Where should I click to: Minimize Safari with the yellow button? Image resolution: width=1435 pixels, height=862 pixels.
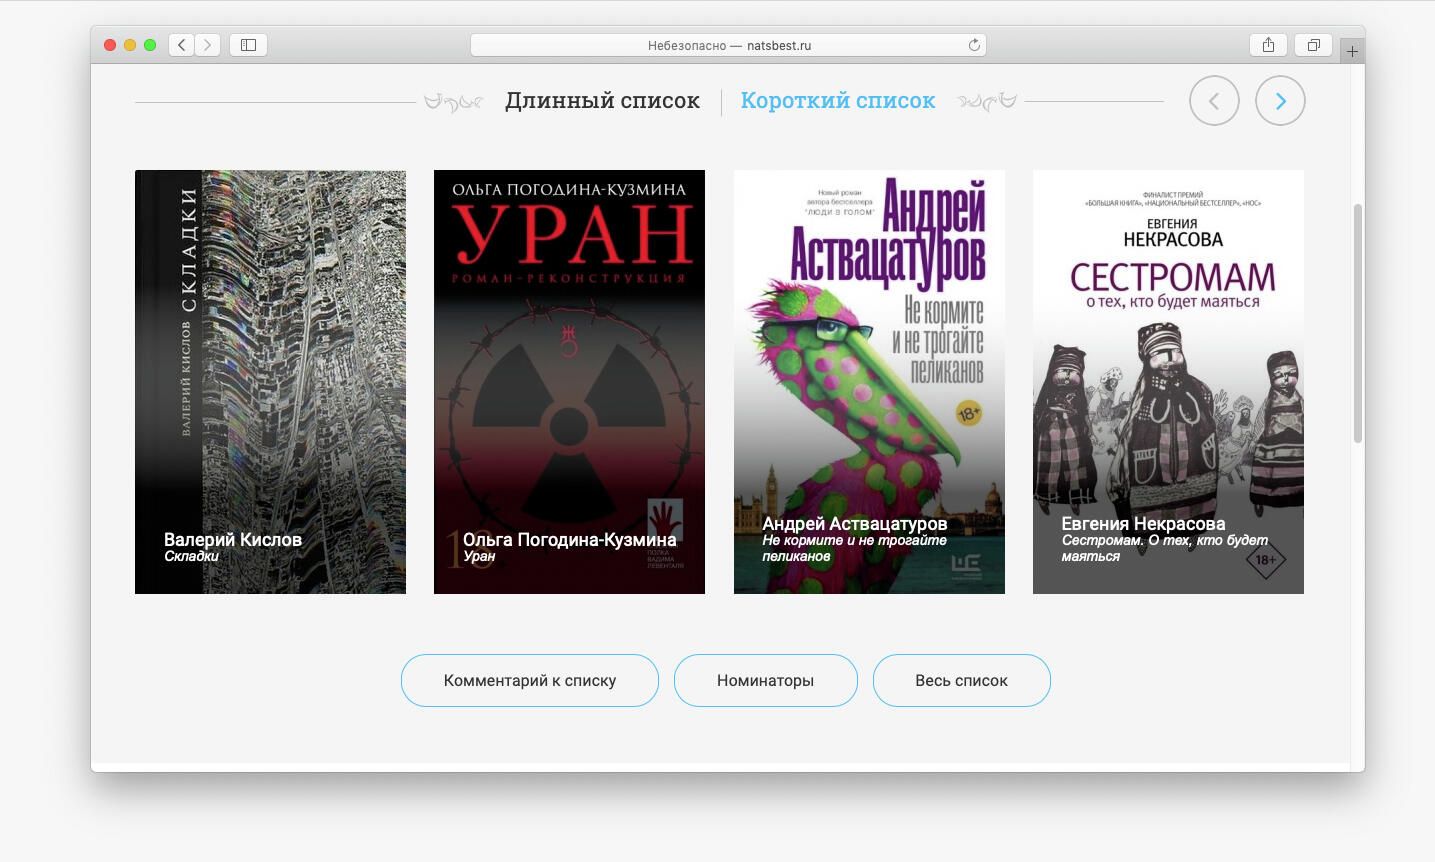(x=130, y=45)
